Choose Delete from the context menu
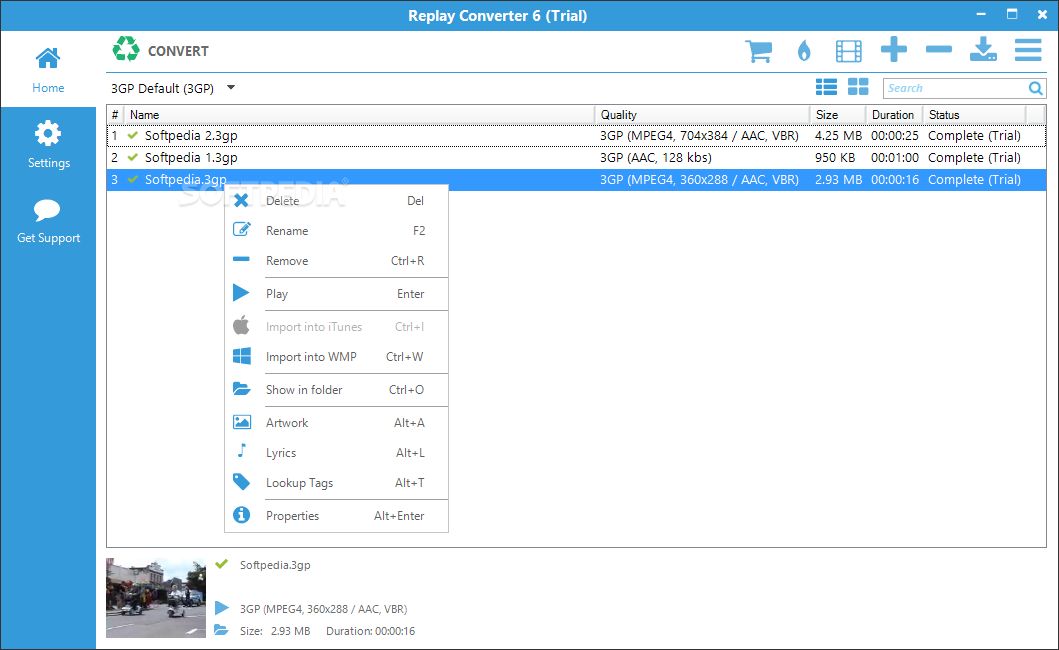The width and height of the screenshot is (1059, 650). click(x=336, y=201)
